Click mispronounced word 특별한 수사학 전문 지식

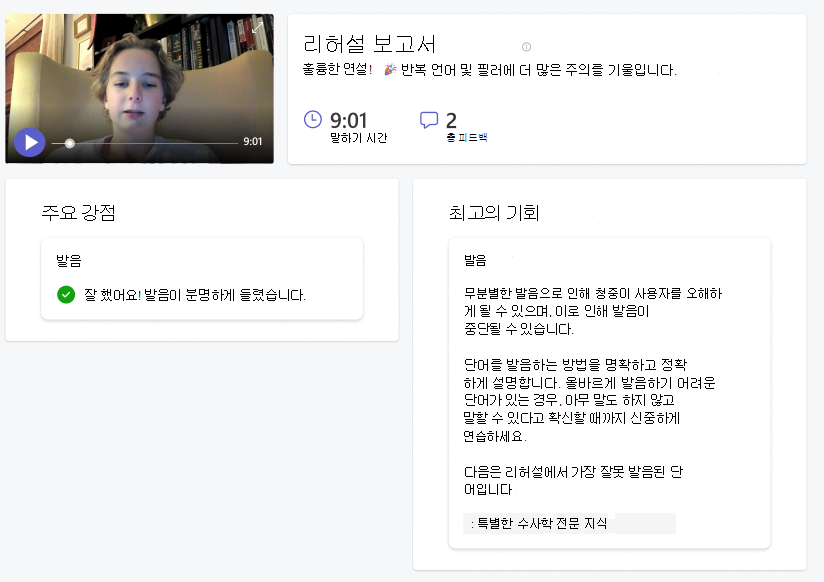542,524
